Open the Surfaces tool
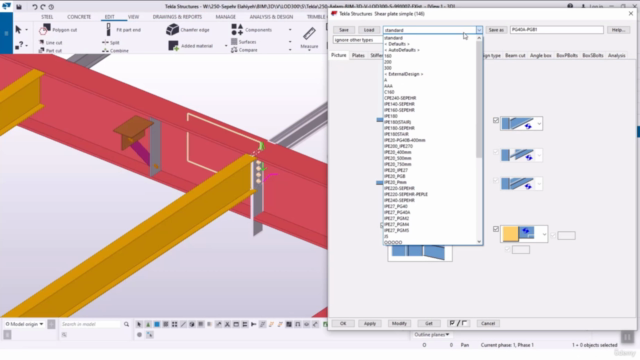The width and height of the screenshot is (640, 360). click(x=244, y=42)
